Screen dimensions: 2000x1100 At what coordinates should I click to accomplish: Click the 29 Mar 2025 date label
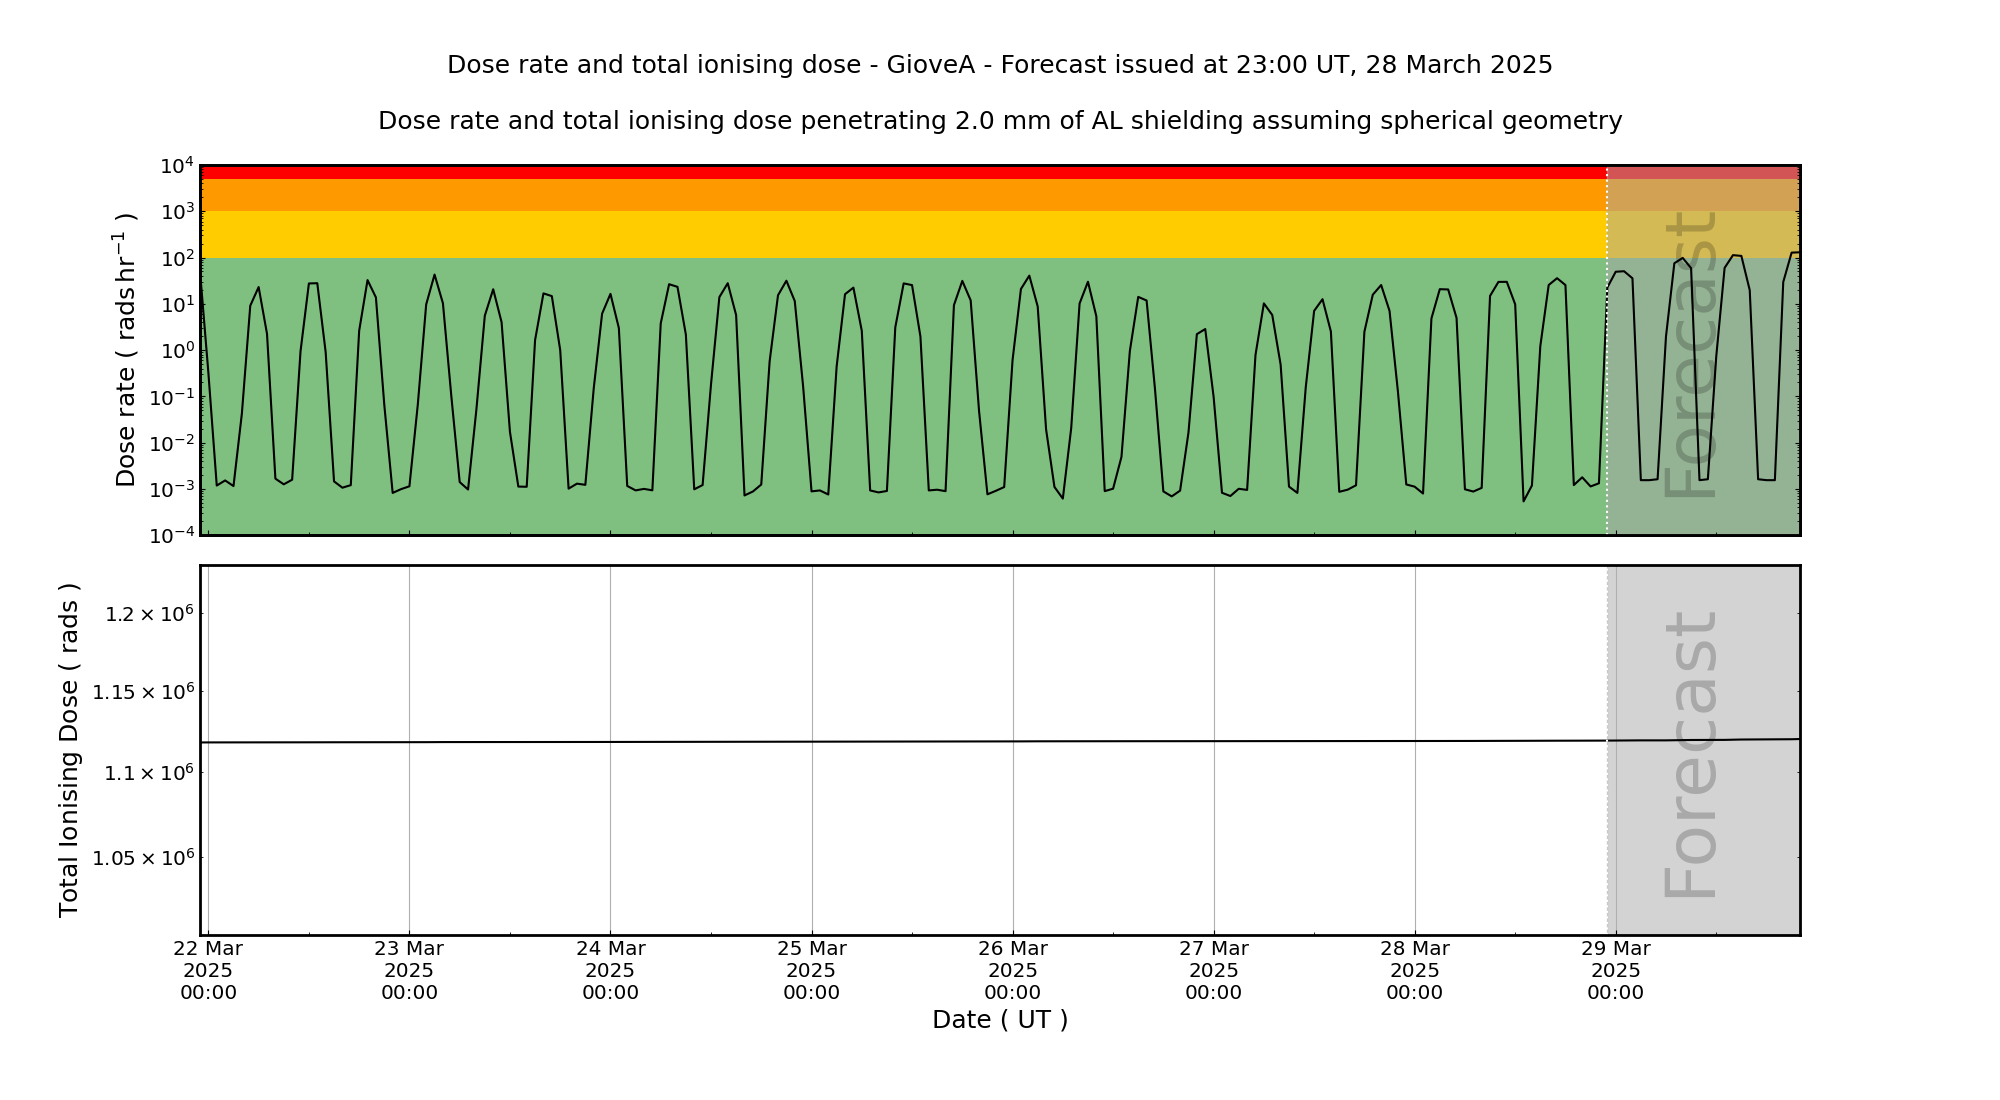(1615, 970)
